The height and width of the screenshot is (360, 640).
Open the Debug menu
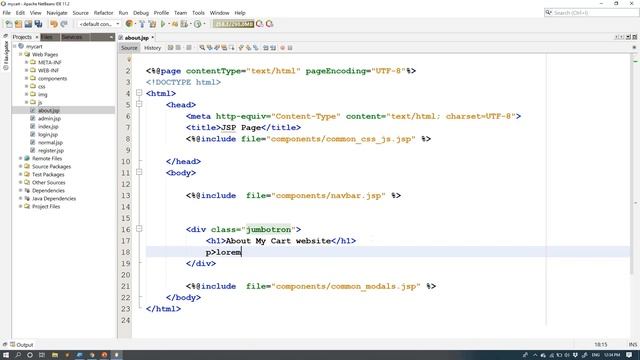pyautogui.click(x=141, y=13)
